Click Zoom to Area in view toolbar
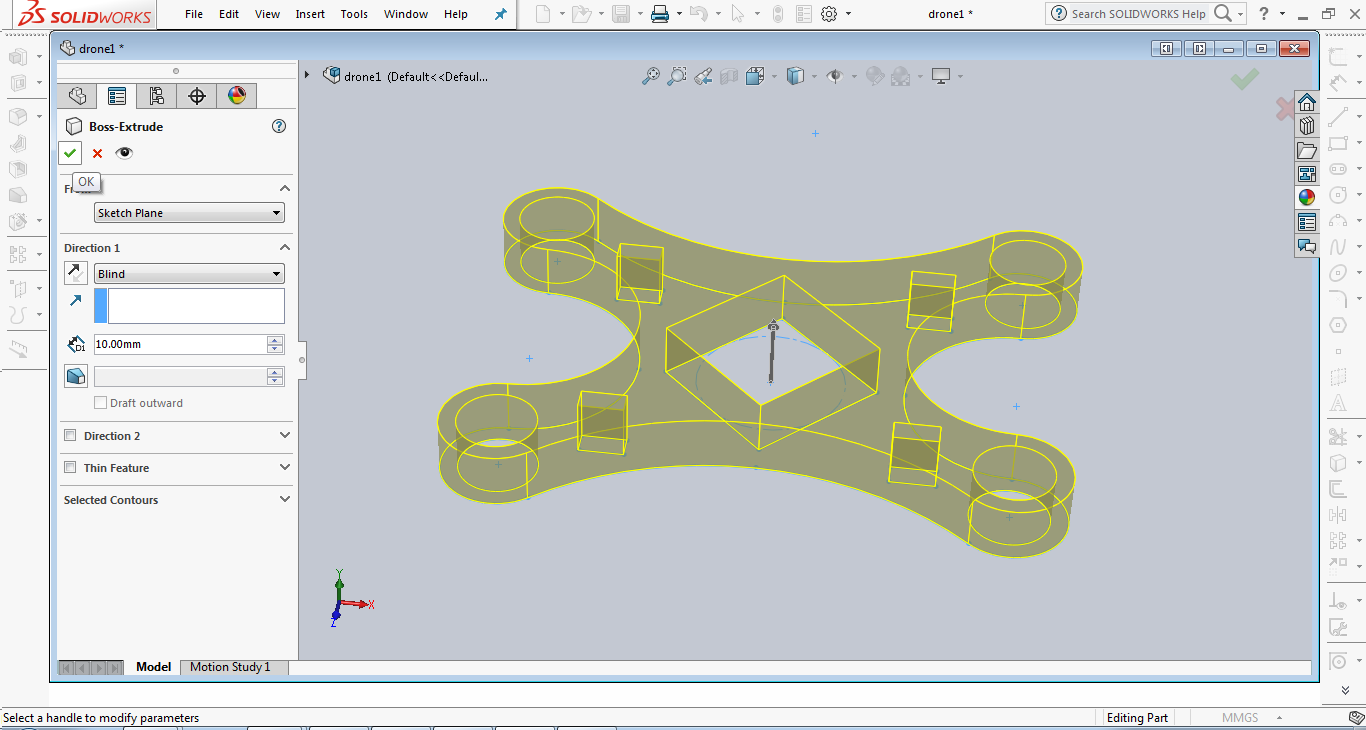The width and height of the screenshot is (1366, 730). pyautogui.click(x=677, y=76)
